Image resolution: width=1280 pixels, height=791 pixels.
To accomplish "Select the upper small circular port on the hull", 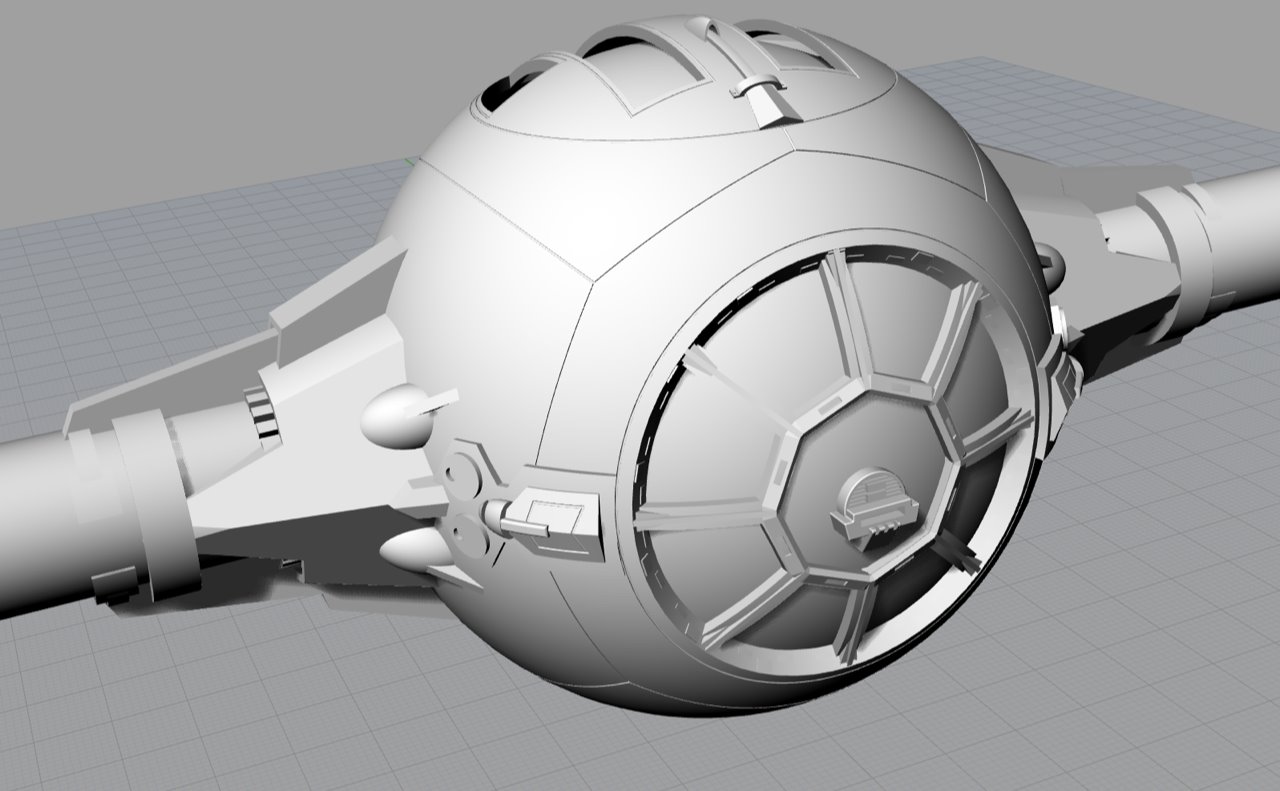I will [461, 469].
